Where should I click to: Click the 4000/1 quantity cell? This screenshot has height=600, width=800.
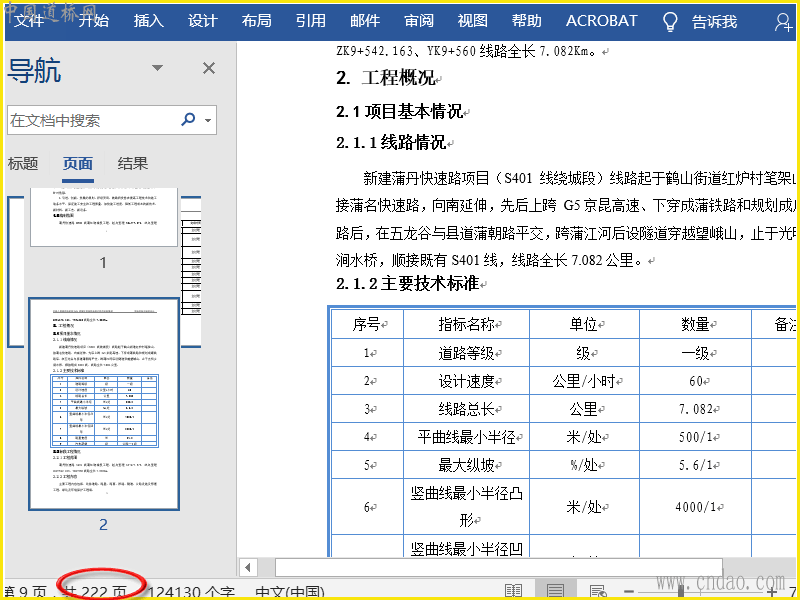point(695,507)
